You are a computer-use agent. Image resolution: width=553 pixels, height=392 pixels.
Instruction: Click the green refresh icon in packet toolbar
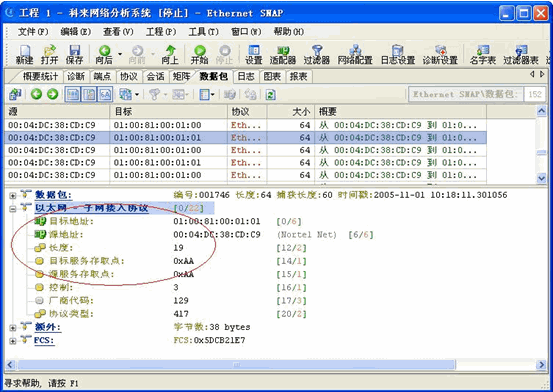271,95
